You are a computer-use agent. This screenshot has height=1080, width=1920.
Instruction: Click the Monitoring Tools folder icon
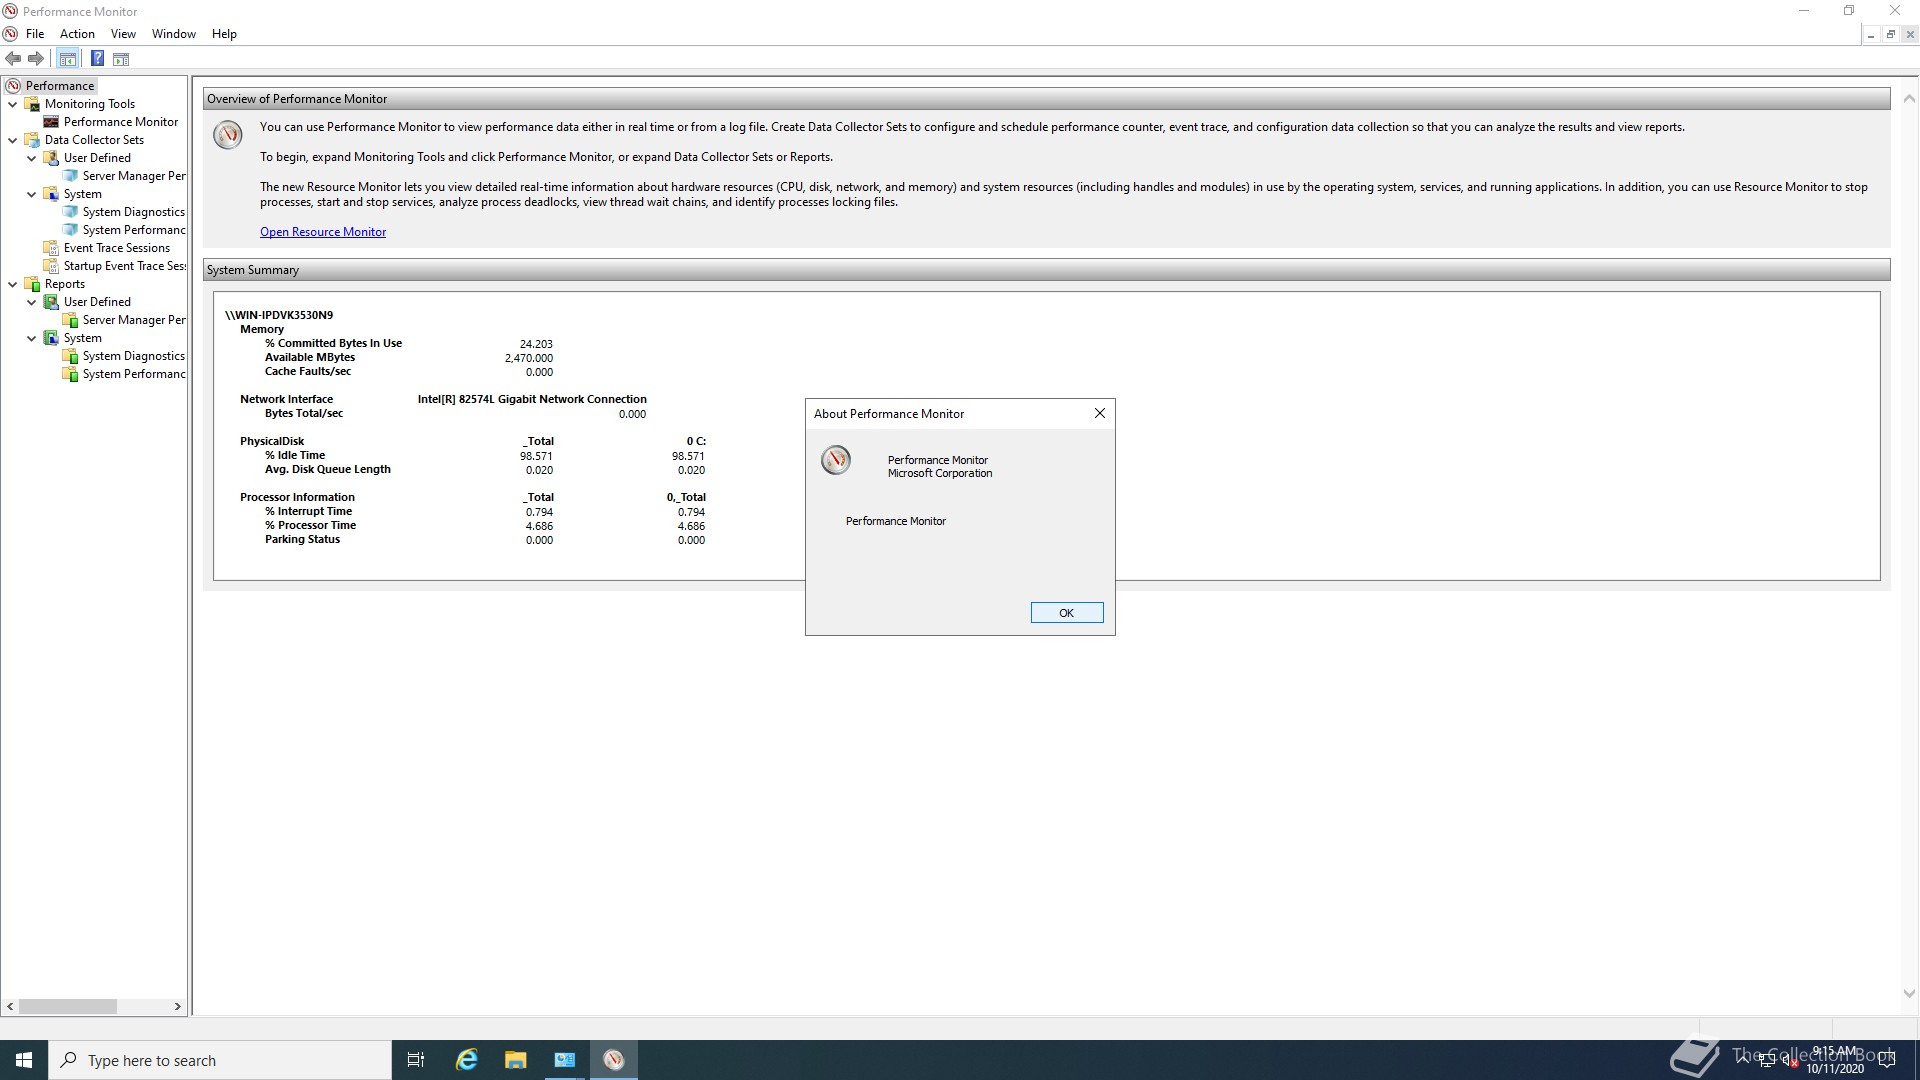32,104
